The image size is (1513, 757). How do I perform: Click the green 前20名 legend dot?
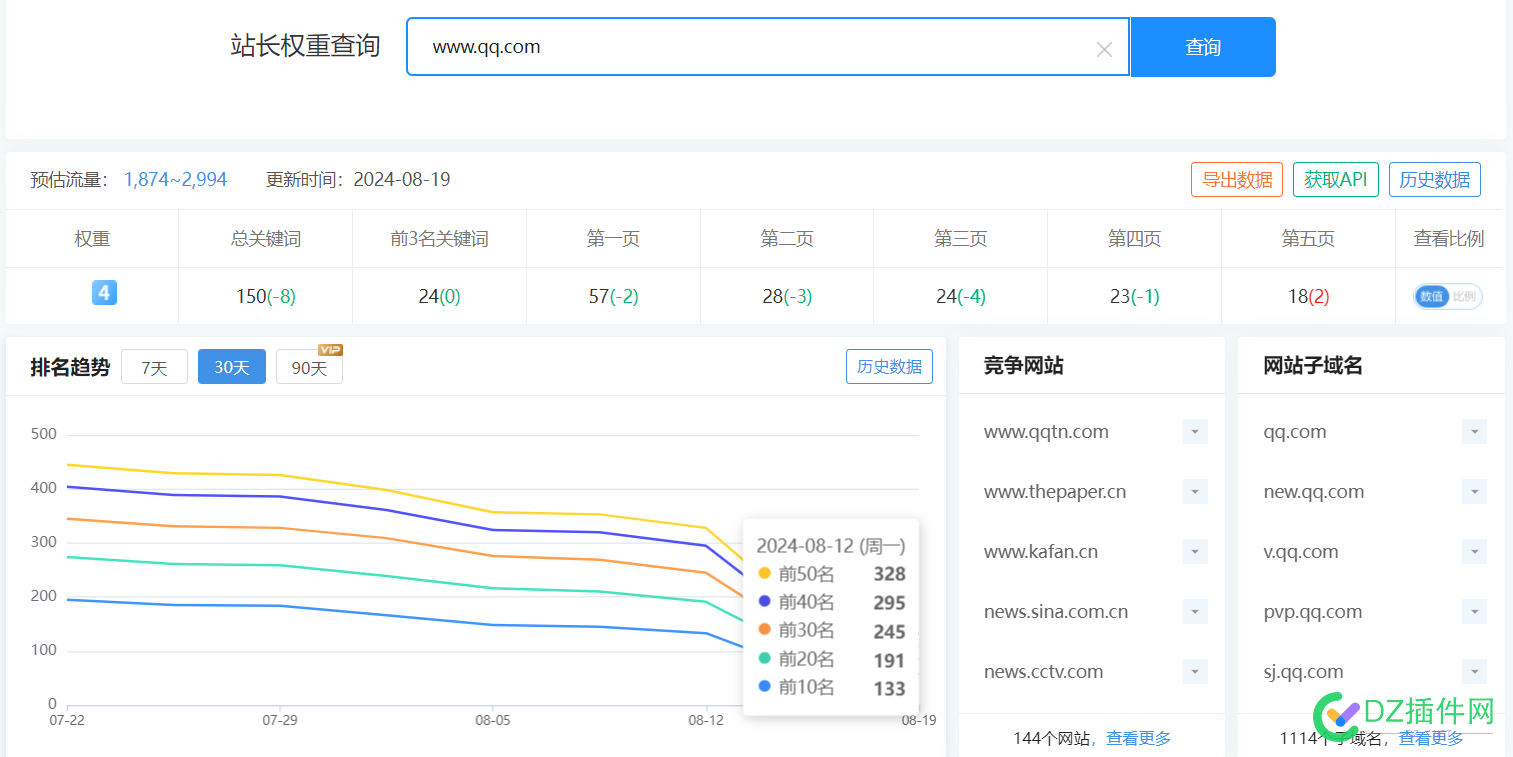pyautogui.click(x=765, y=658)
